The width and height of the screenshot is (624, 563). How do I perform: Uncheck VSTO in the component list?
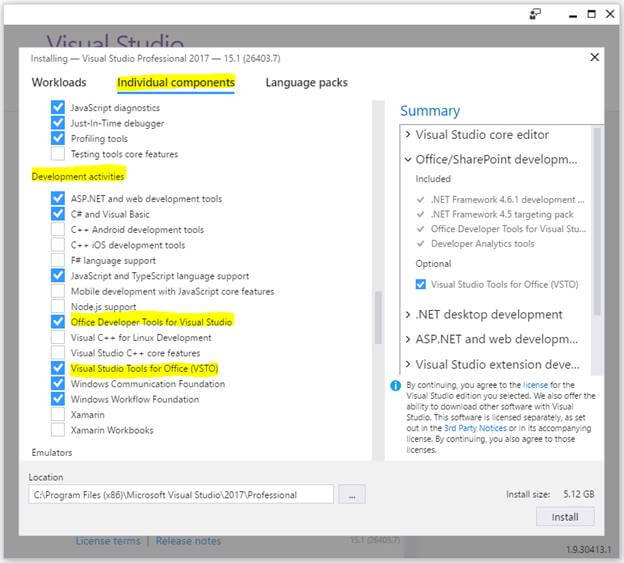[x=58, y=368]
